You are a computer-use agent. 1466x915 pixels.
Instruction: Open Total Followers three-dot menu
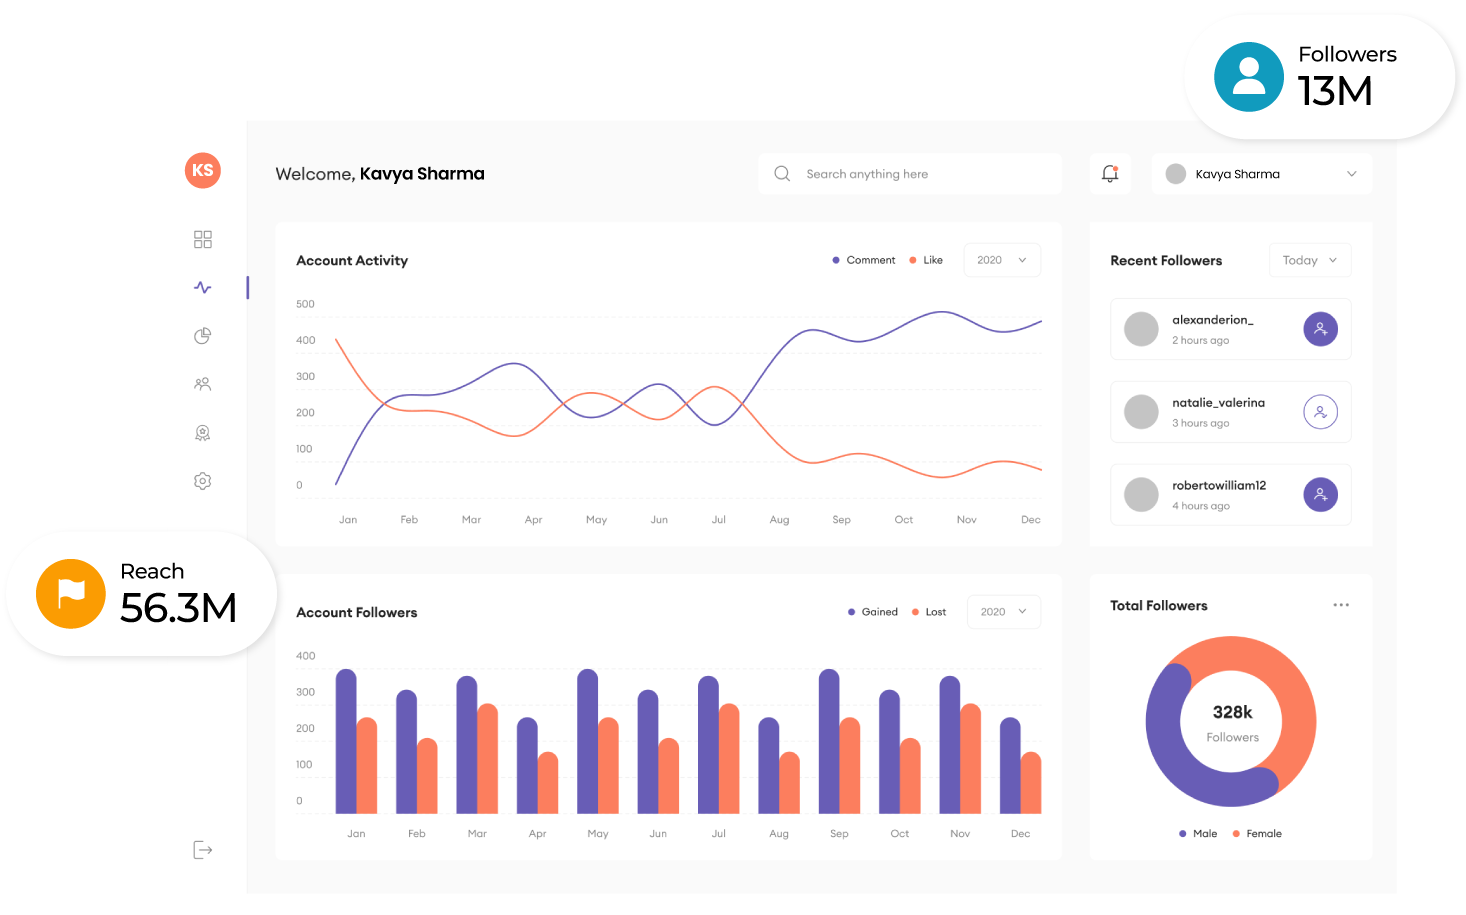pos(1341,605)
